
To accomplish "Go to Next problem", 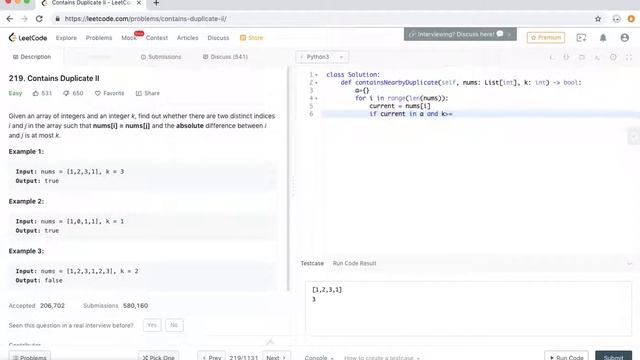I will (x=276, y=356).
